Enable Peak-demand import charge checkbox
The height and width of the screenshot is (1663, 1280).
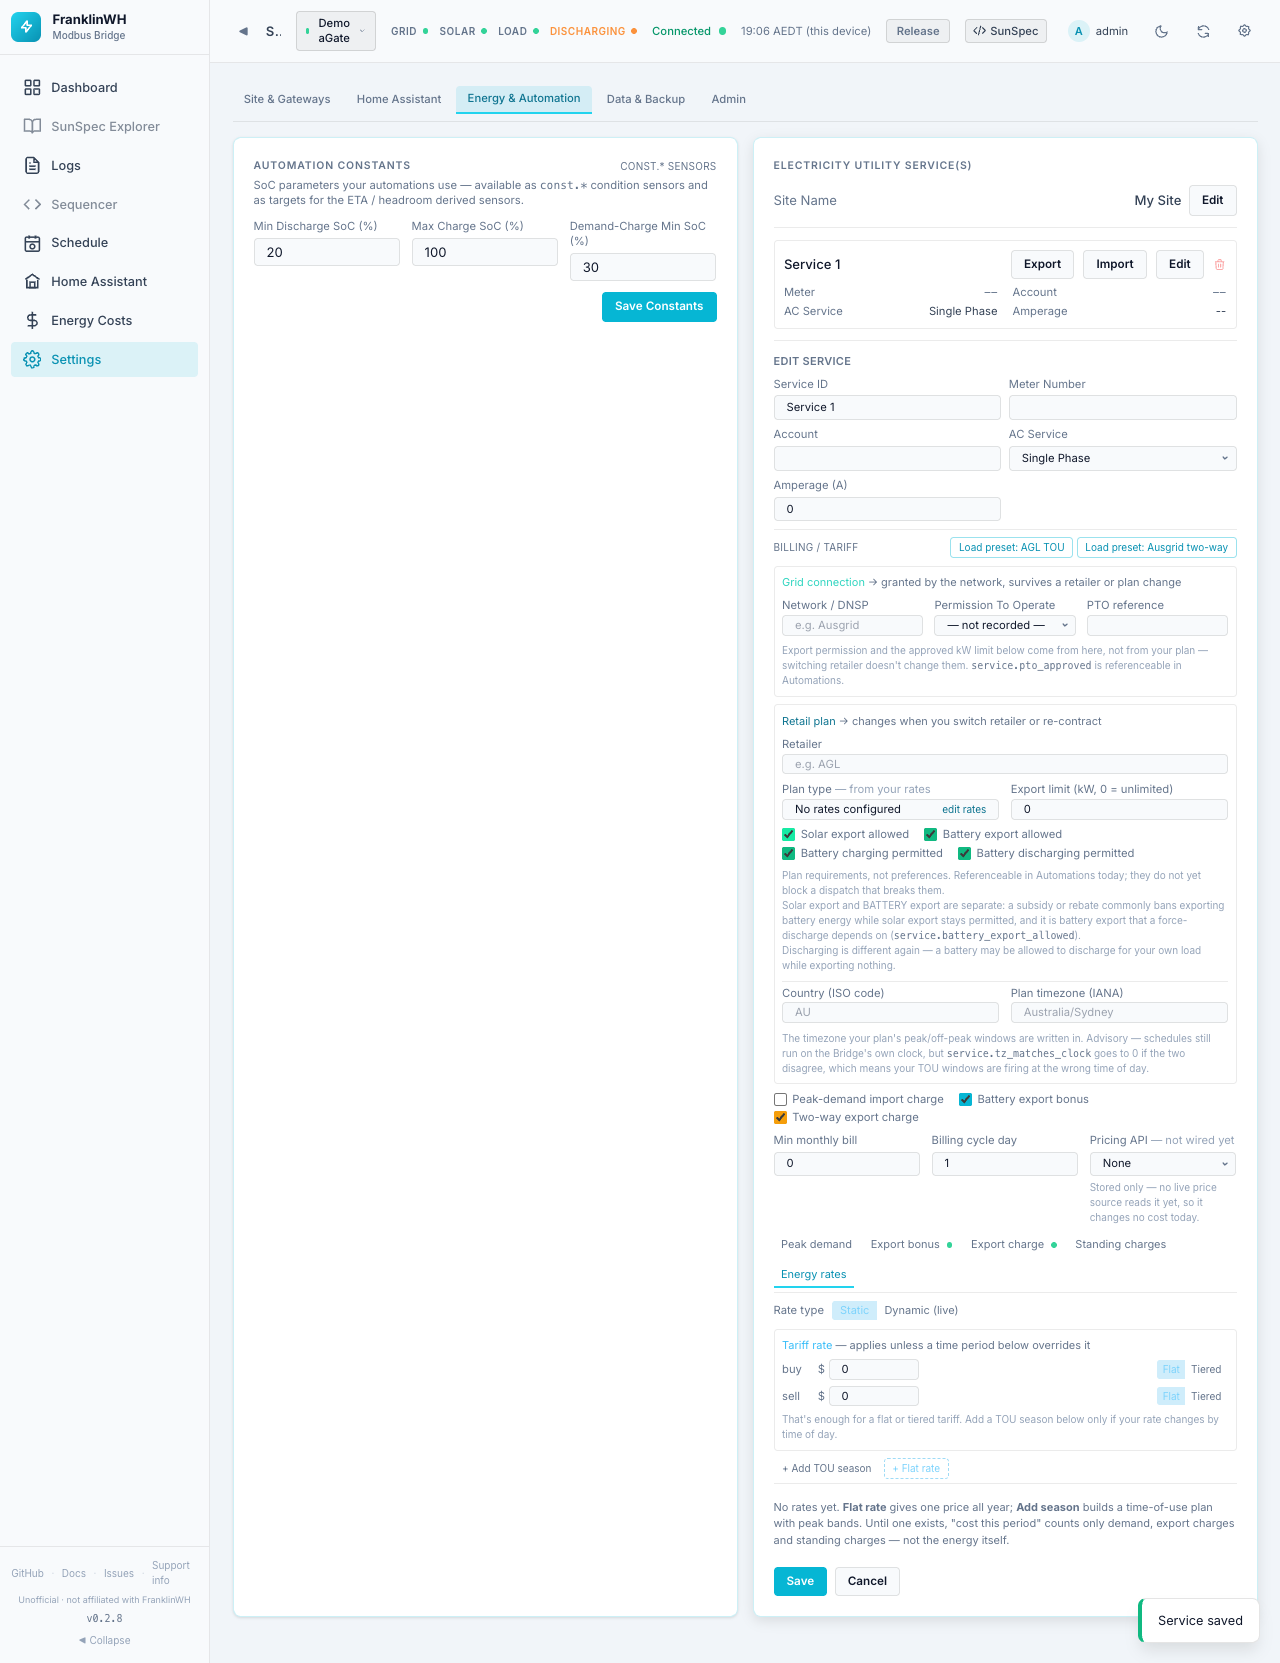(780, 1099)
